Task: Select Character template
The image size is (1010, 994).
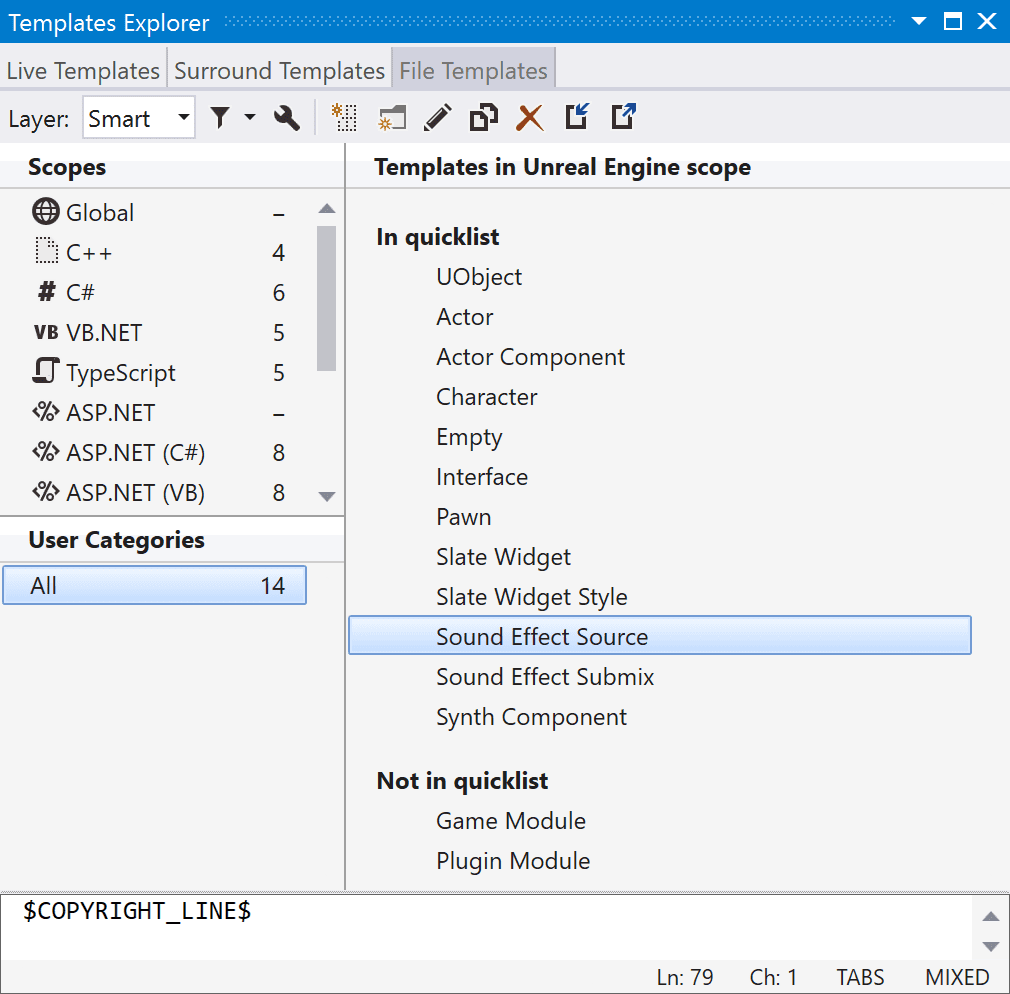Action: coord(486,397)
